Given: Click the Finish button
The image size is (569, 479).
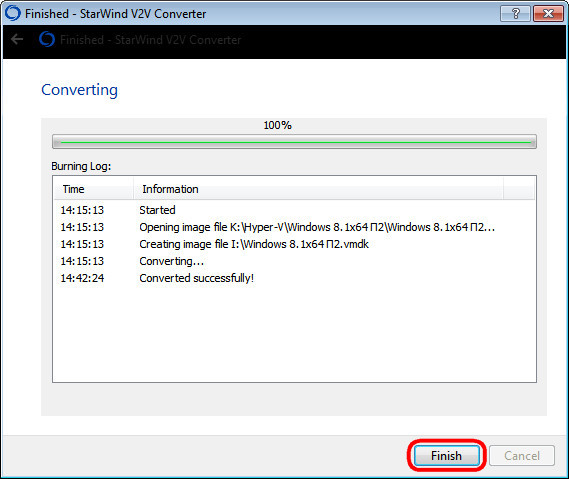Looking at the screenshot, I should tap(446, 455).
